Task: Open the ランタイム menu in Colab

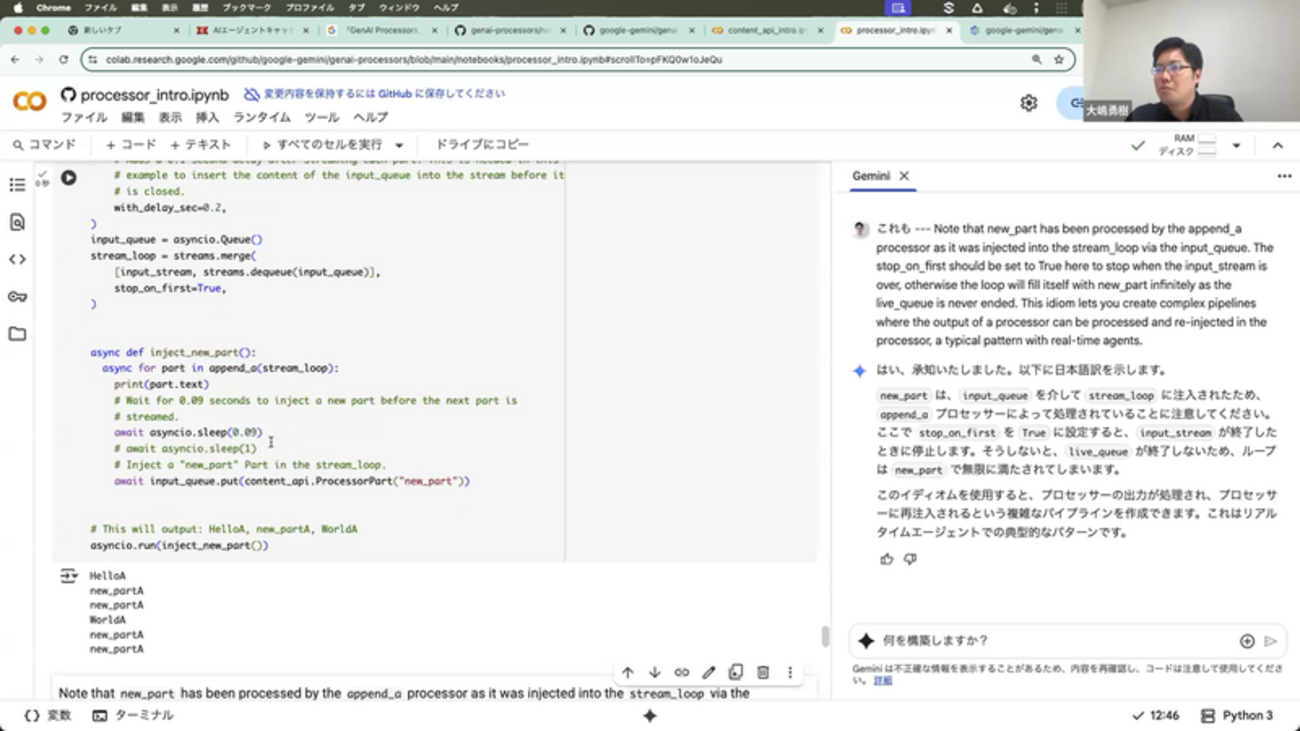Action: click(x=262, y=118)
